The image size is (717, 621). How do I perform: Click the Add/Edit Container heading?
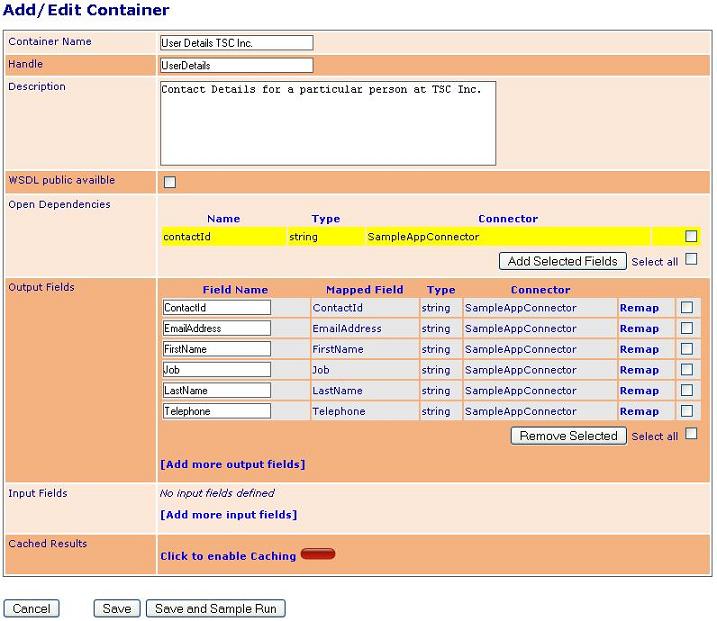[x=86, y=10]
